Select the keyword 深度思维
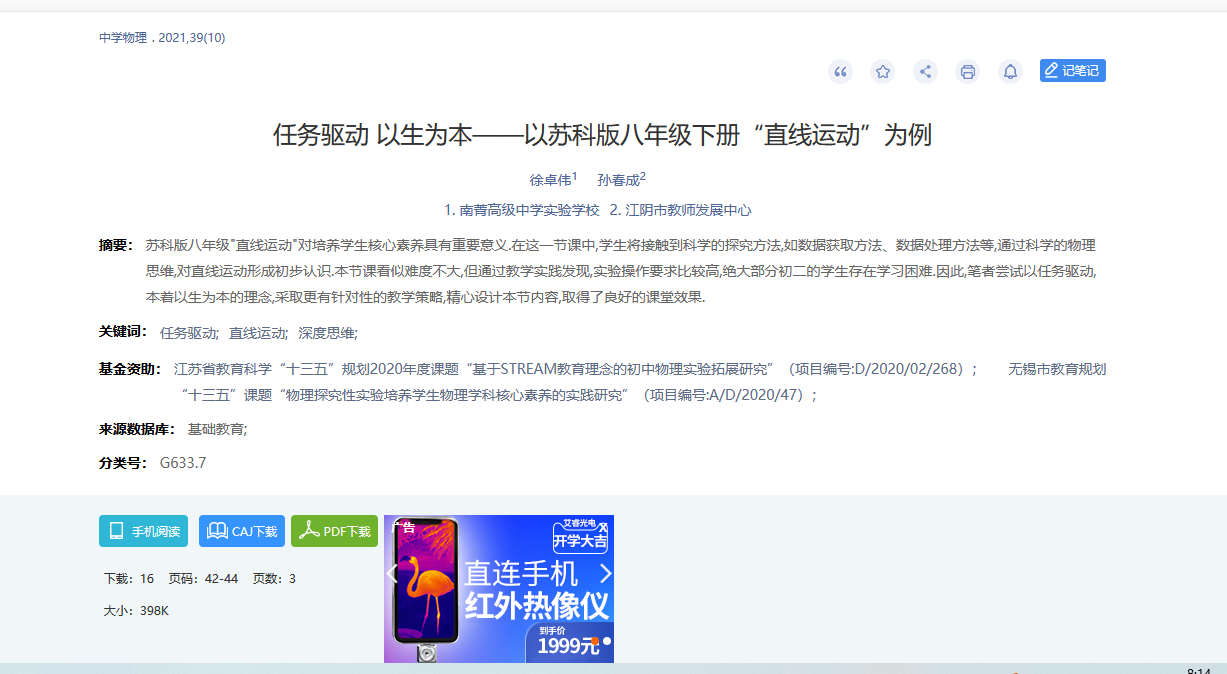 (x=326, y=333)
